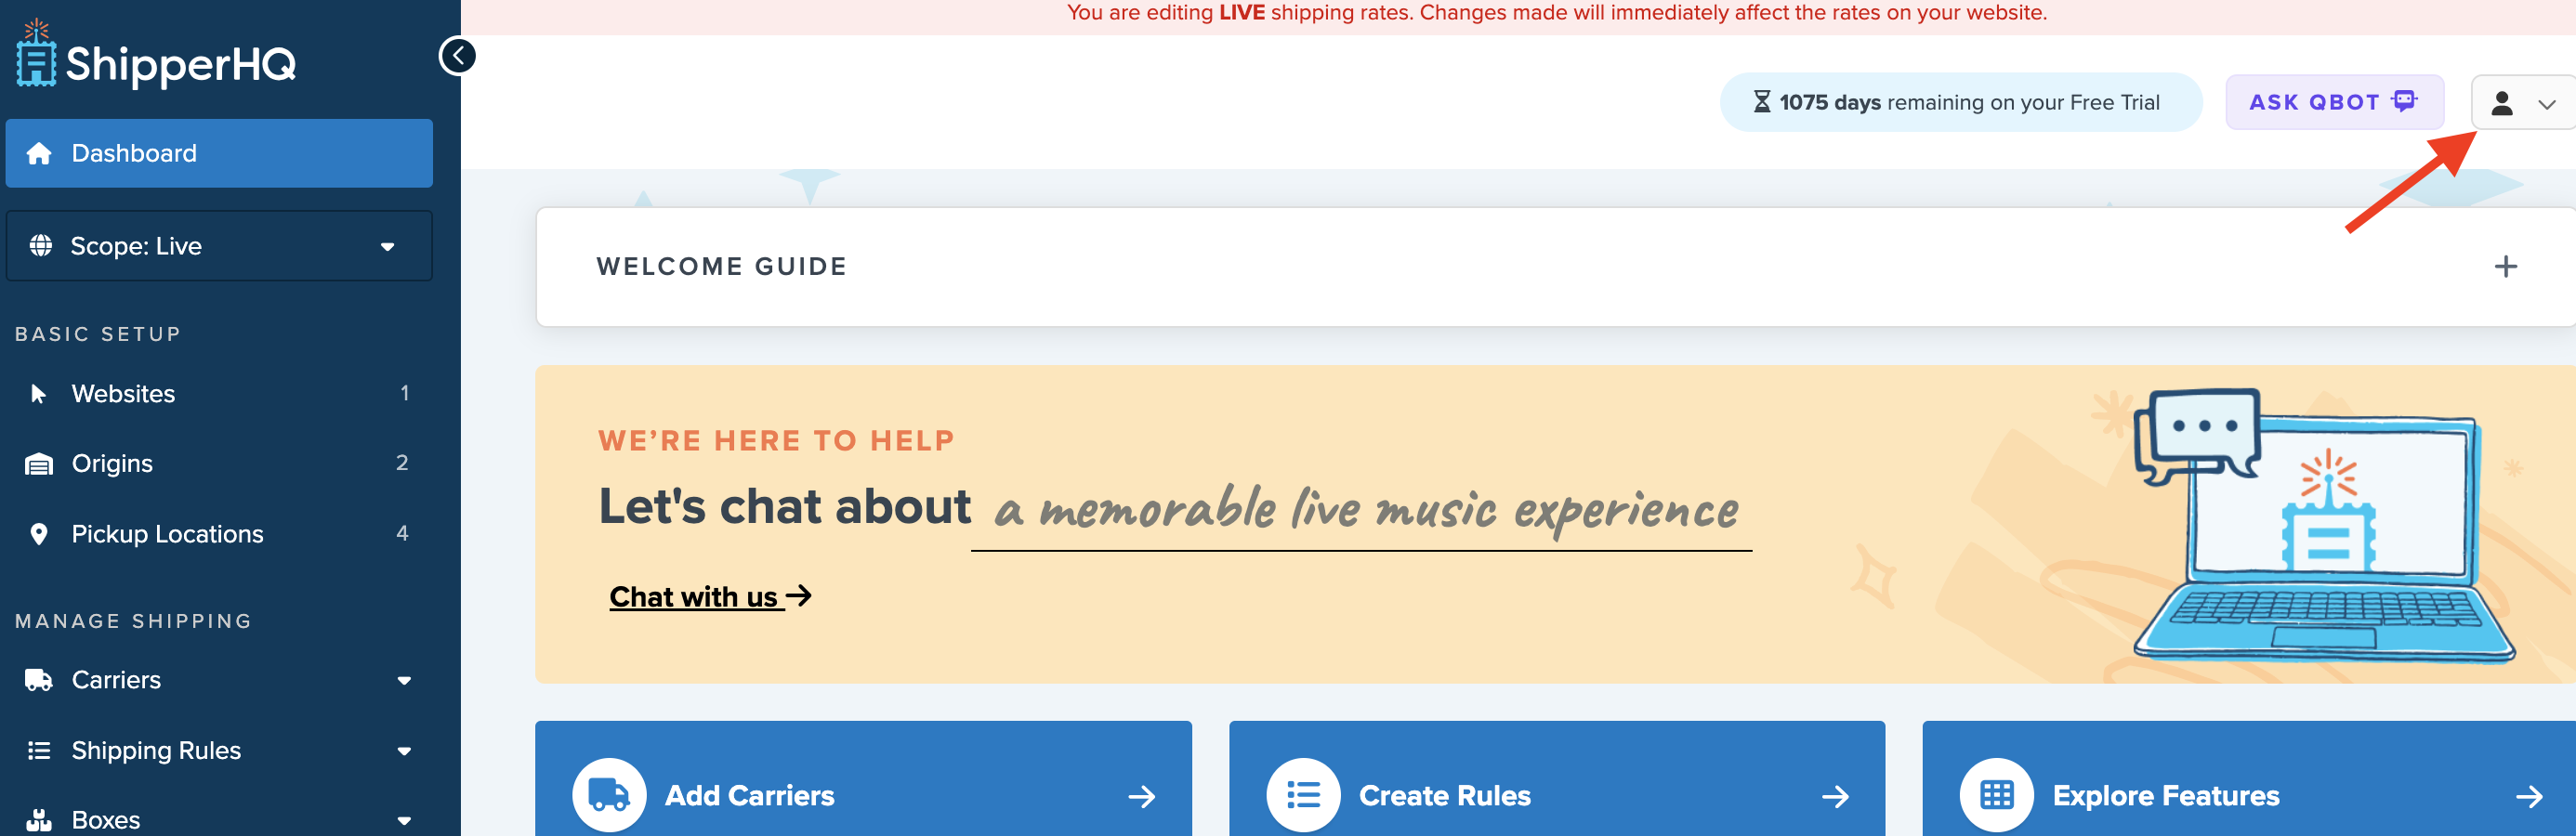Expand the Welcome Guide with plus icon
Screen dimensions: 2576x836
coord(2505,267)
